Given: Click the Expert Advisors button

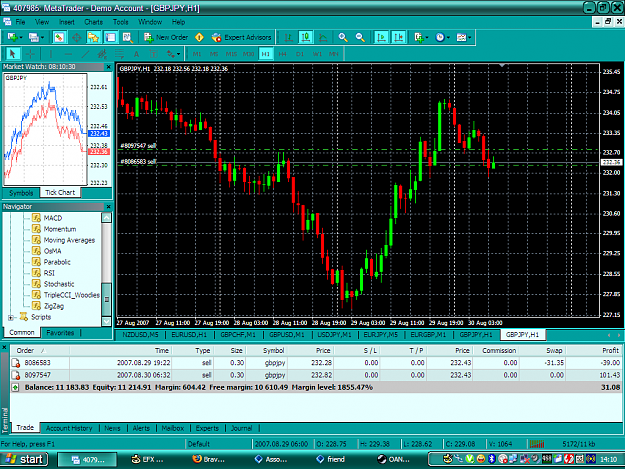Looking at the screenshot, I should coord(242,37).
